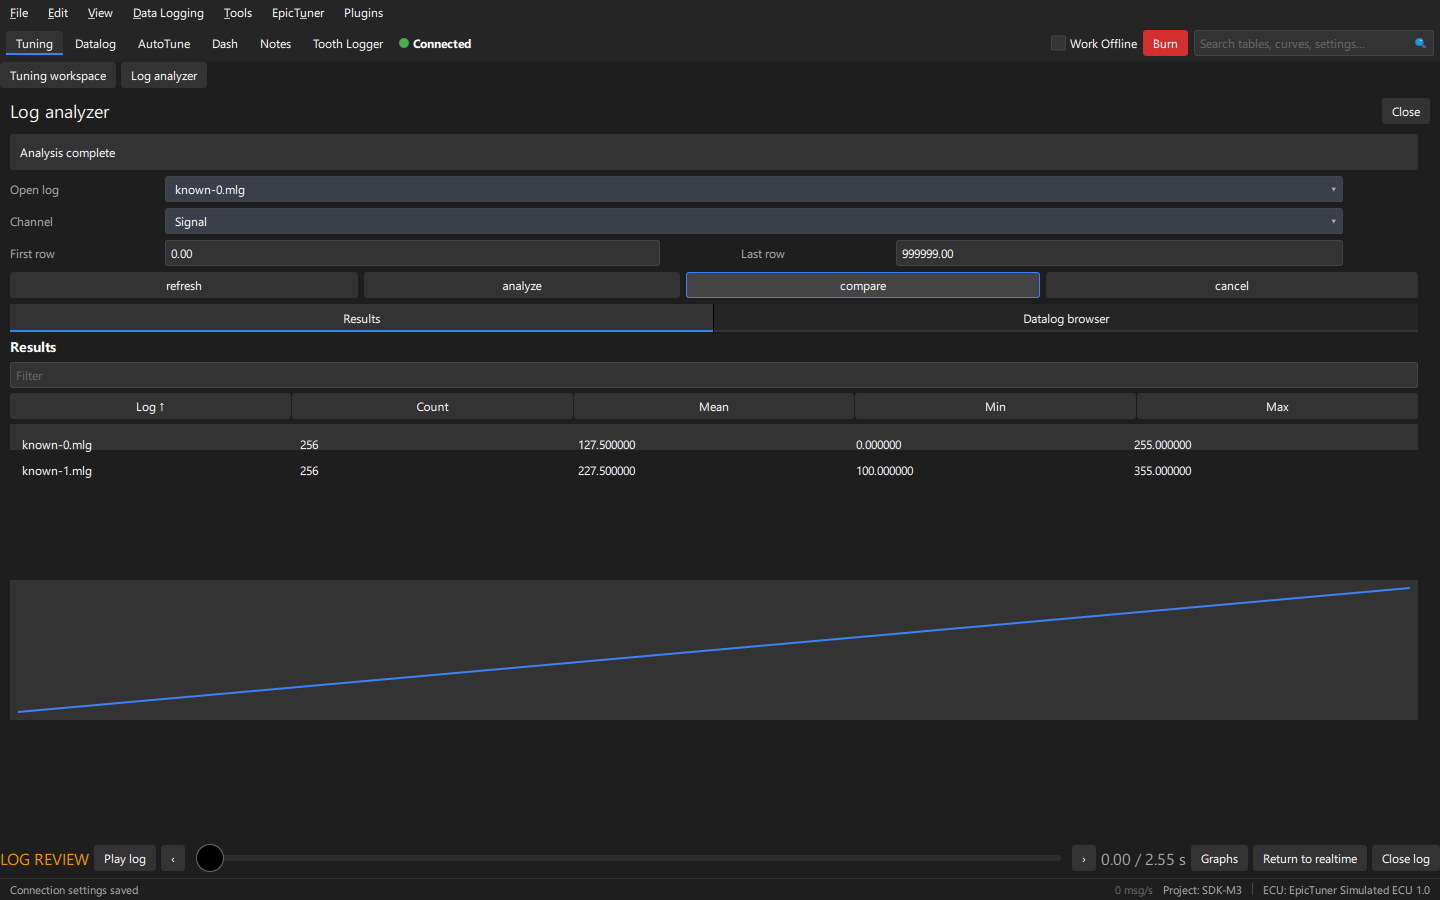
Task: Switch to the Notes tab
Action: tap(275, 44)
